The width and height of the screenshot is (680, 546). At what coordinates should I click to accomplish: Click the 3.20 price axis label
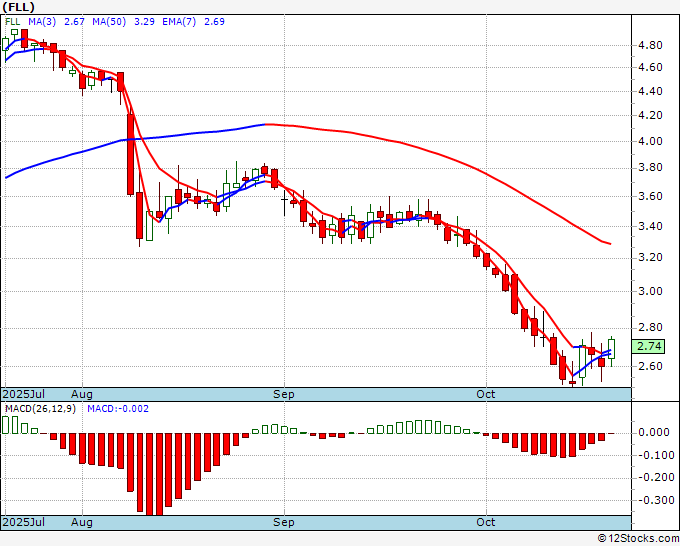point(650,258)
